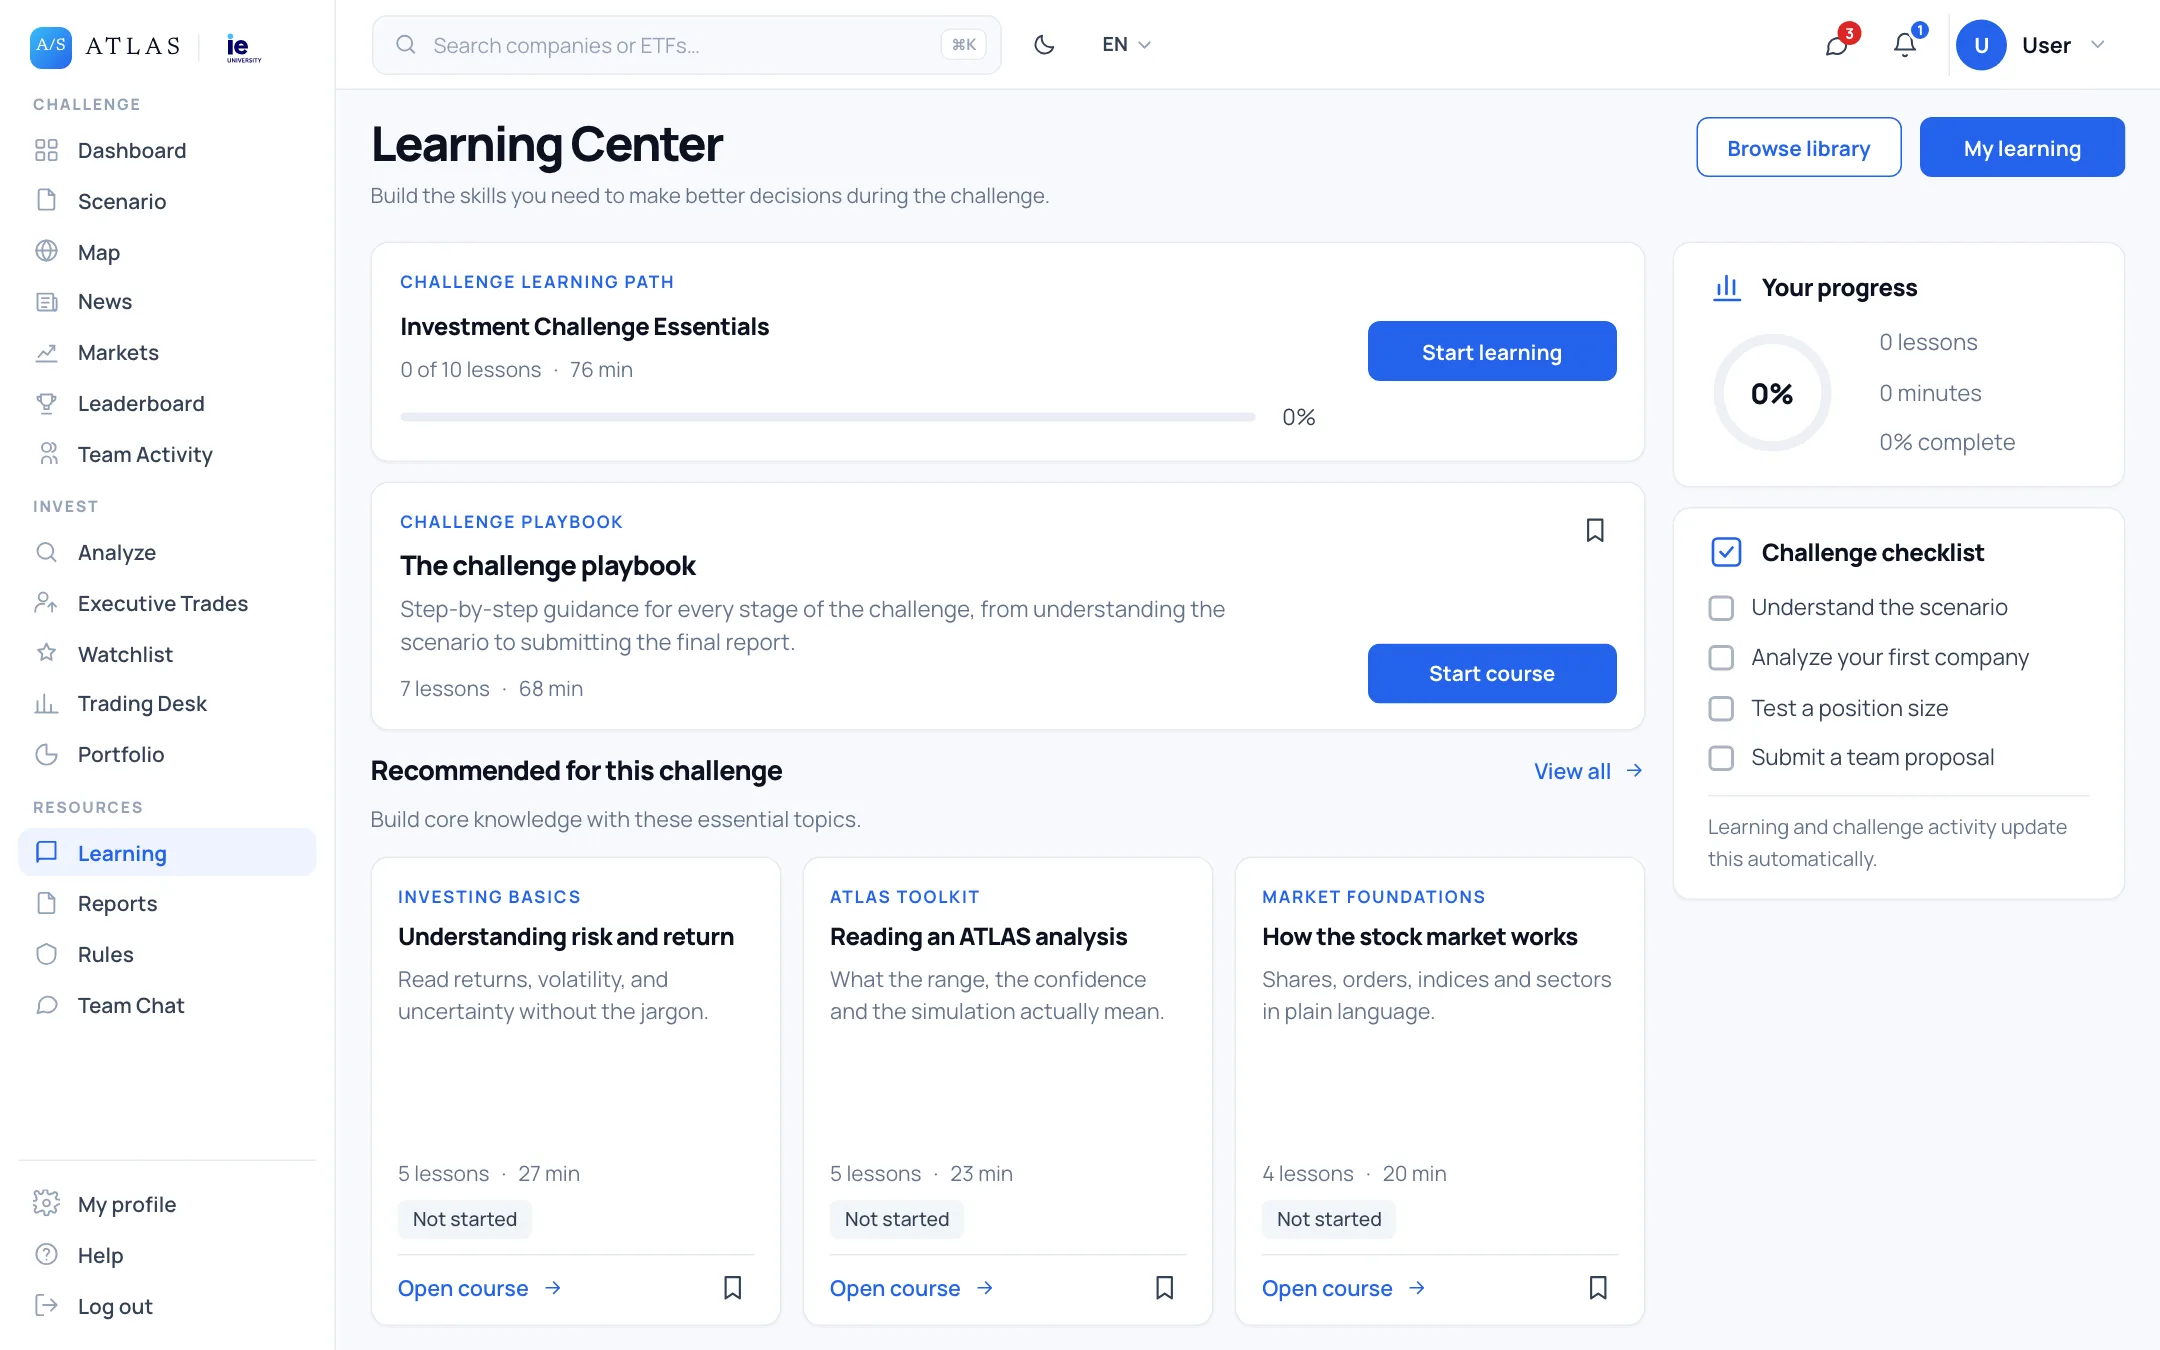Focus the Search companies or ETFs field
This screenshot has height=1350, width=2160.
686,45
